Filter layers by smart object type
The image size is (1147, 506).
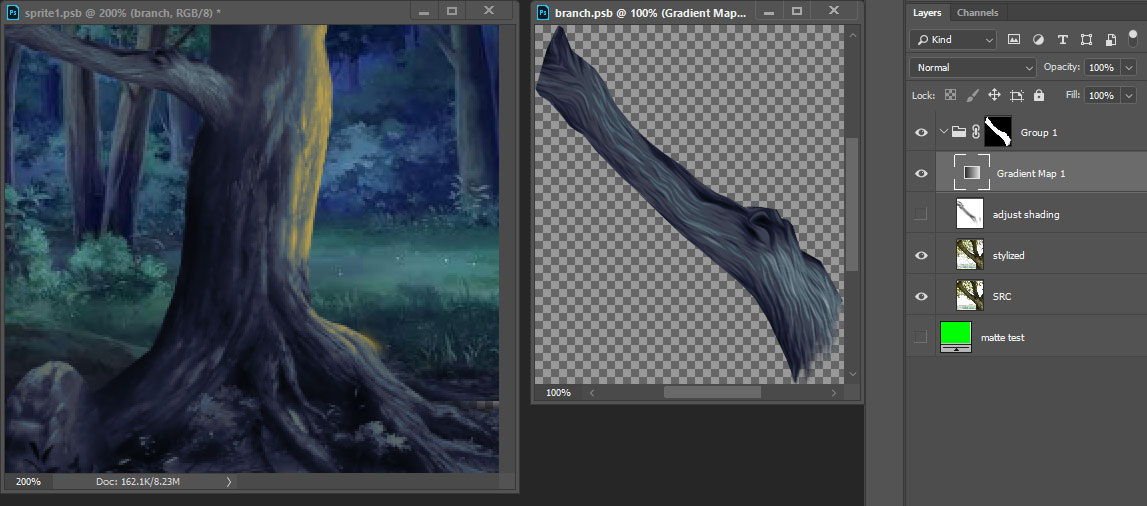click(1109, 40)
